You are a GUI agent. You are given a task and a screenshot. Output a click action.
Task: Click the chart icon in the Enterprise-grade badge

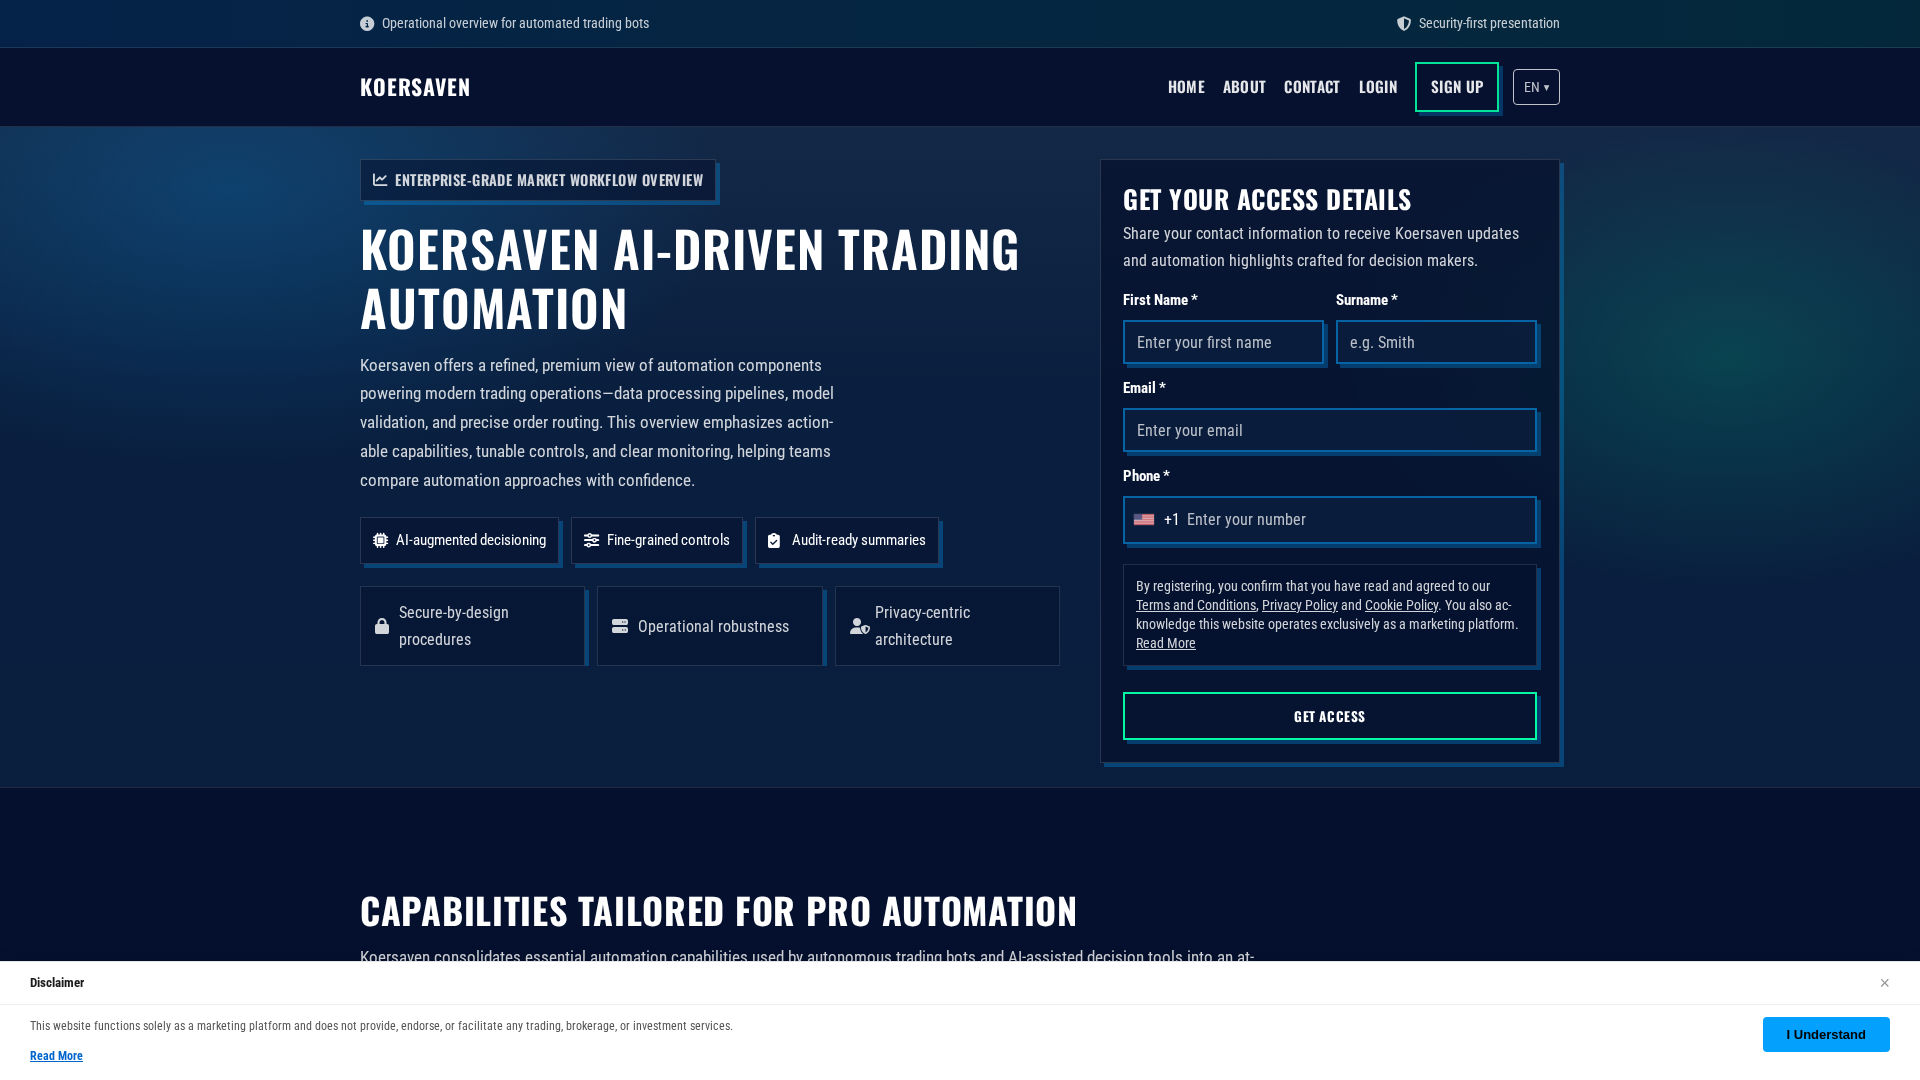(380, 180)
